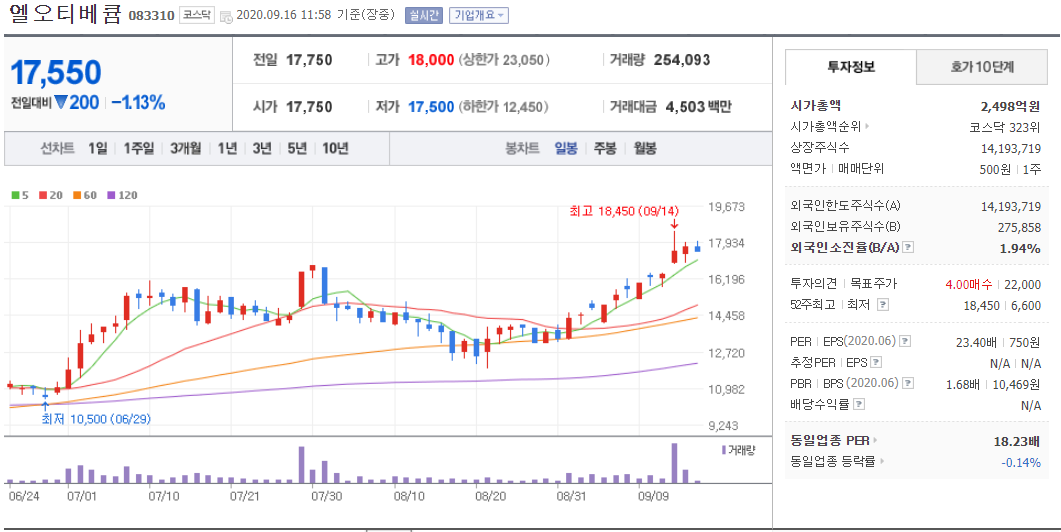Switch to the 호가10단계 tab
The width and height of the screenshot is (1061, 532).
pyautogui.click(x=982, y=67)
